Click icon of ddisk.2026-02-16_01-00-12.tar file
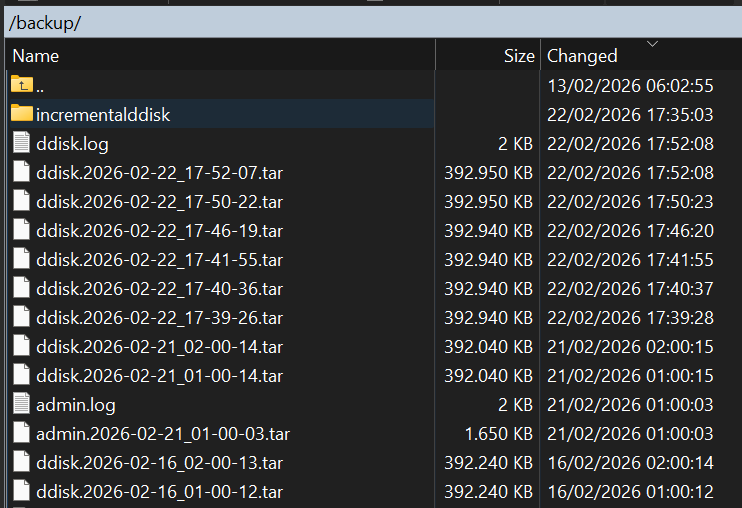The width and height of the screenshot is (742, 508). click(22, 492)
